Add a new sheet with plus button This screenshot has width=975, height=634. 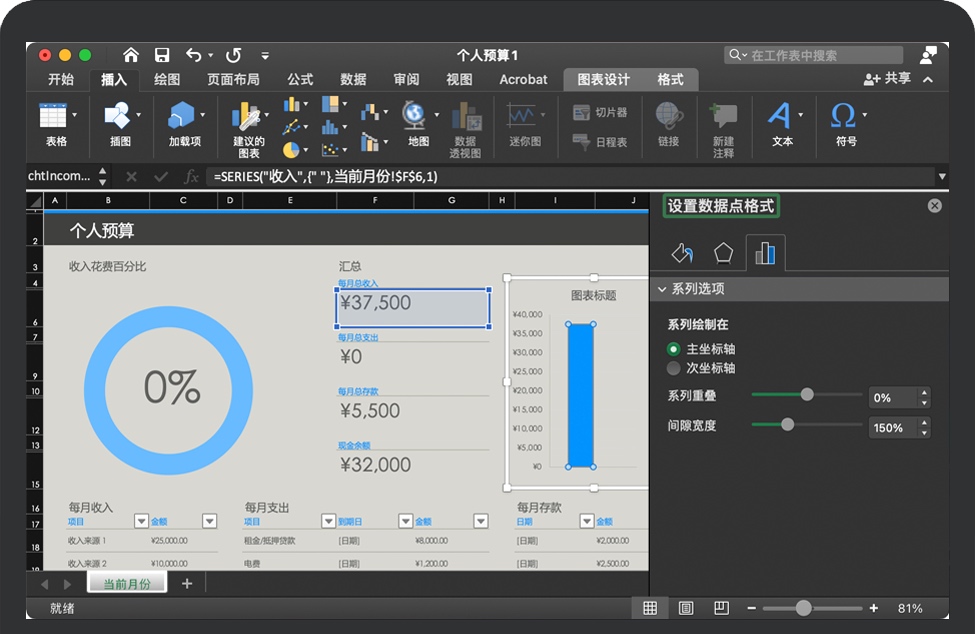coord(186,584)
